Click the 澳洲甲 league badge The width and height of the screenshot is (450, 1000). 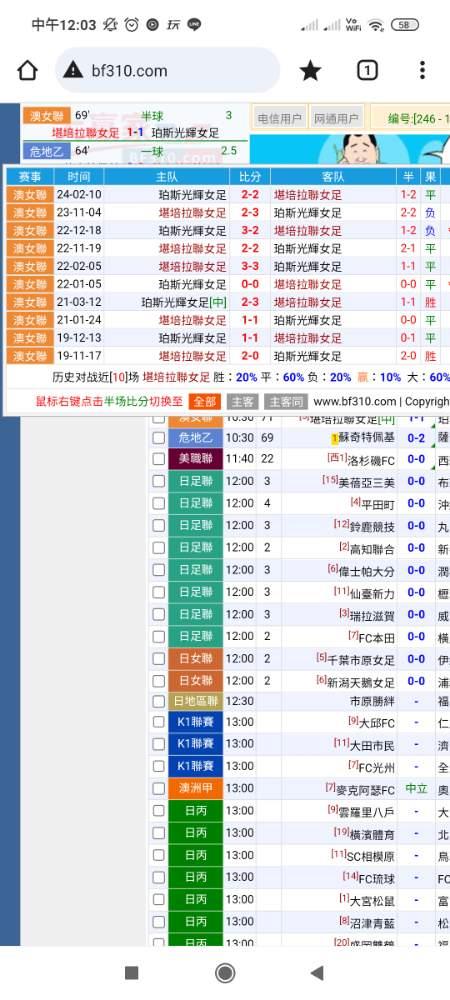click(196, 789)
